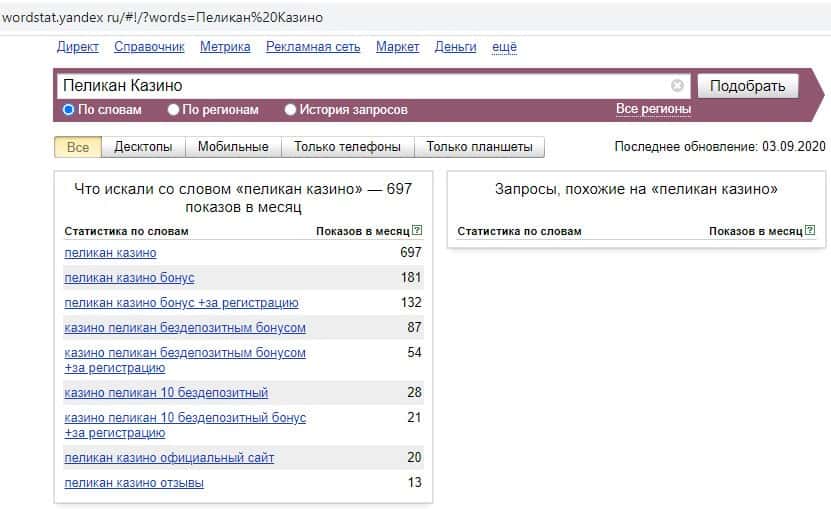Go to the «Метрика» link
831x509 pixels.
225,47
